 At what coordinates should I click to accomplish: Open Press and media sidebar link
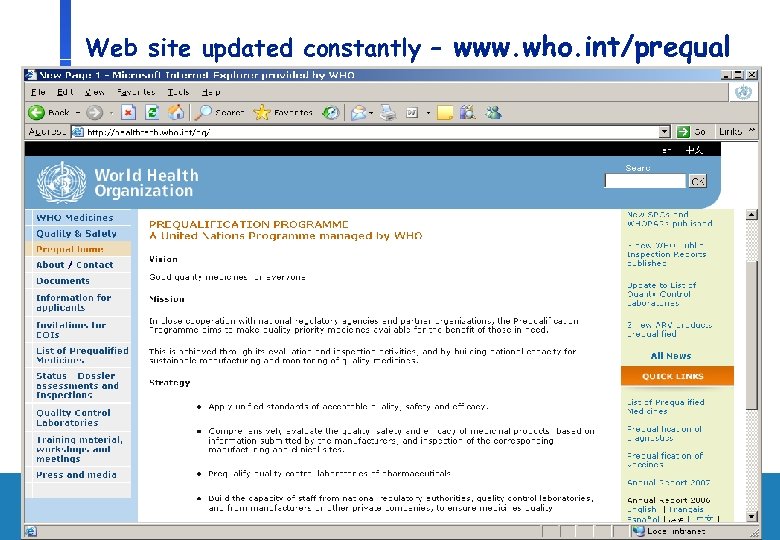76,475
